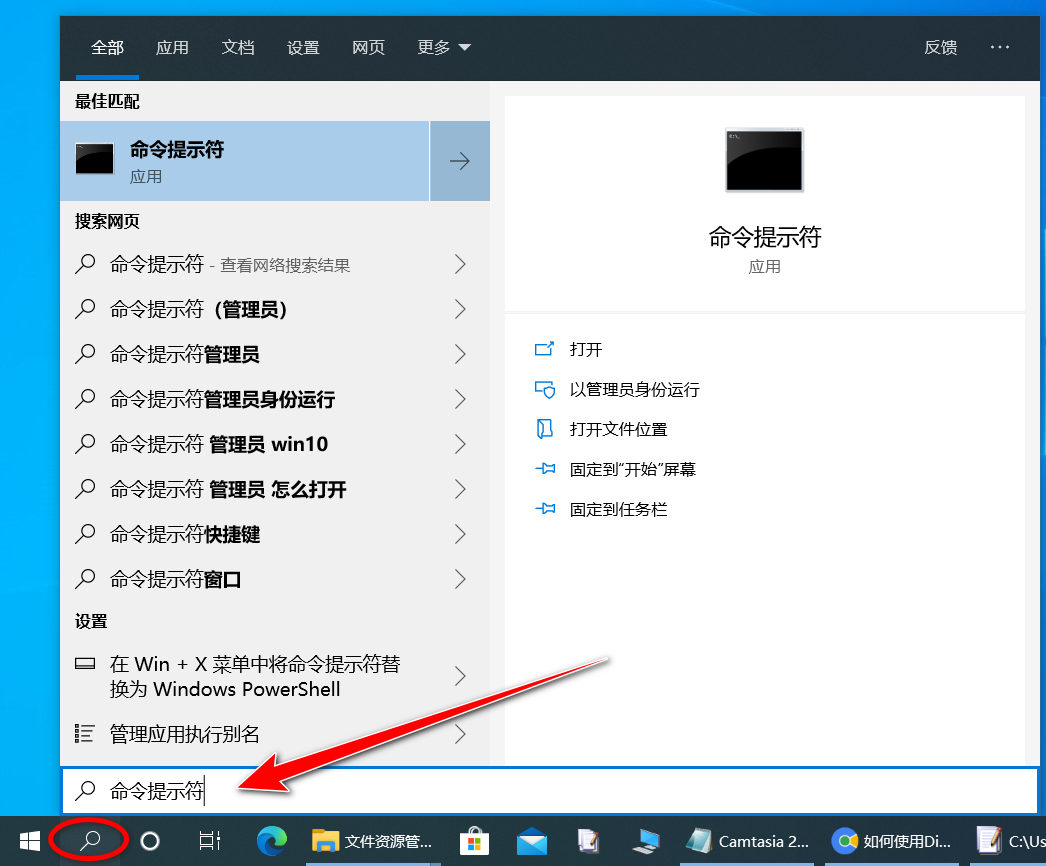Viewport: 1046px width, 866px height.
Task: 打开任务栏上的 Chrome 浏览器
Action: [x=846, y=841]
